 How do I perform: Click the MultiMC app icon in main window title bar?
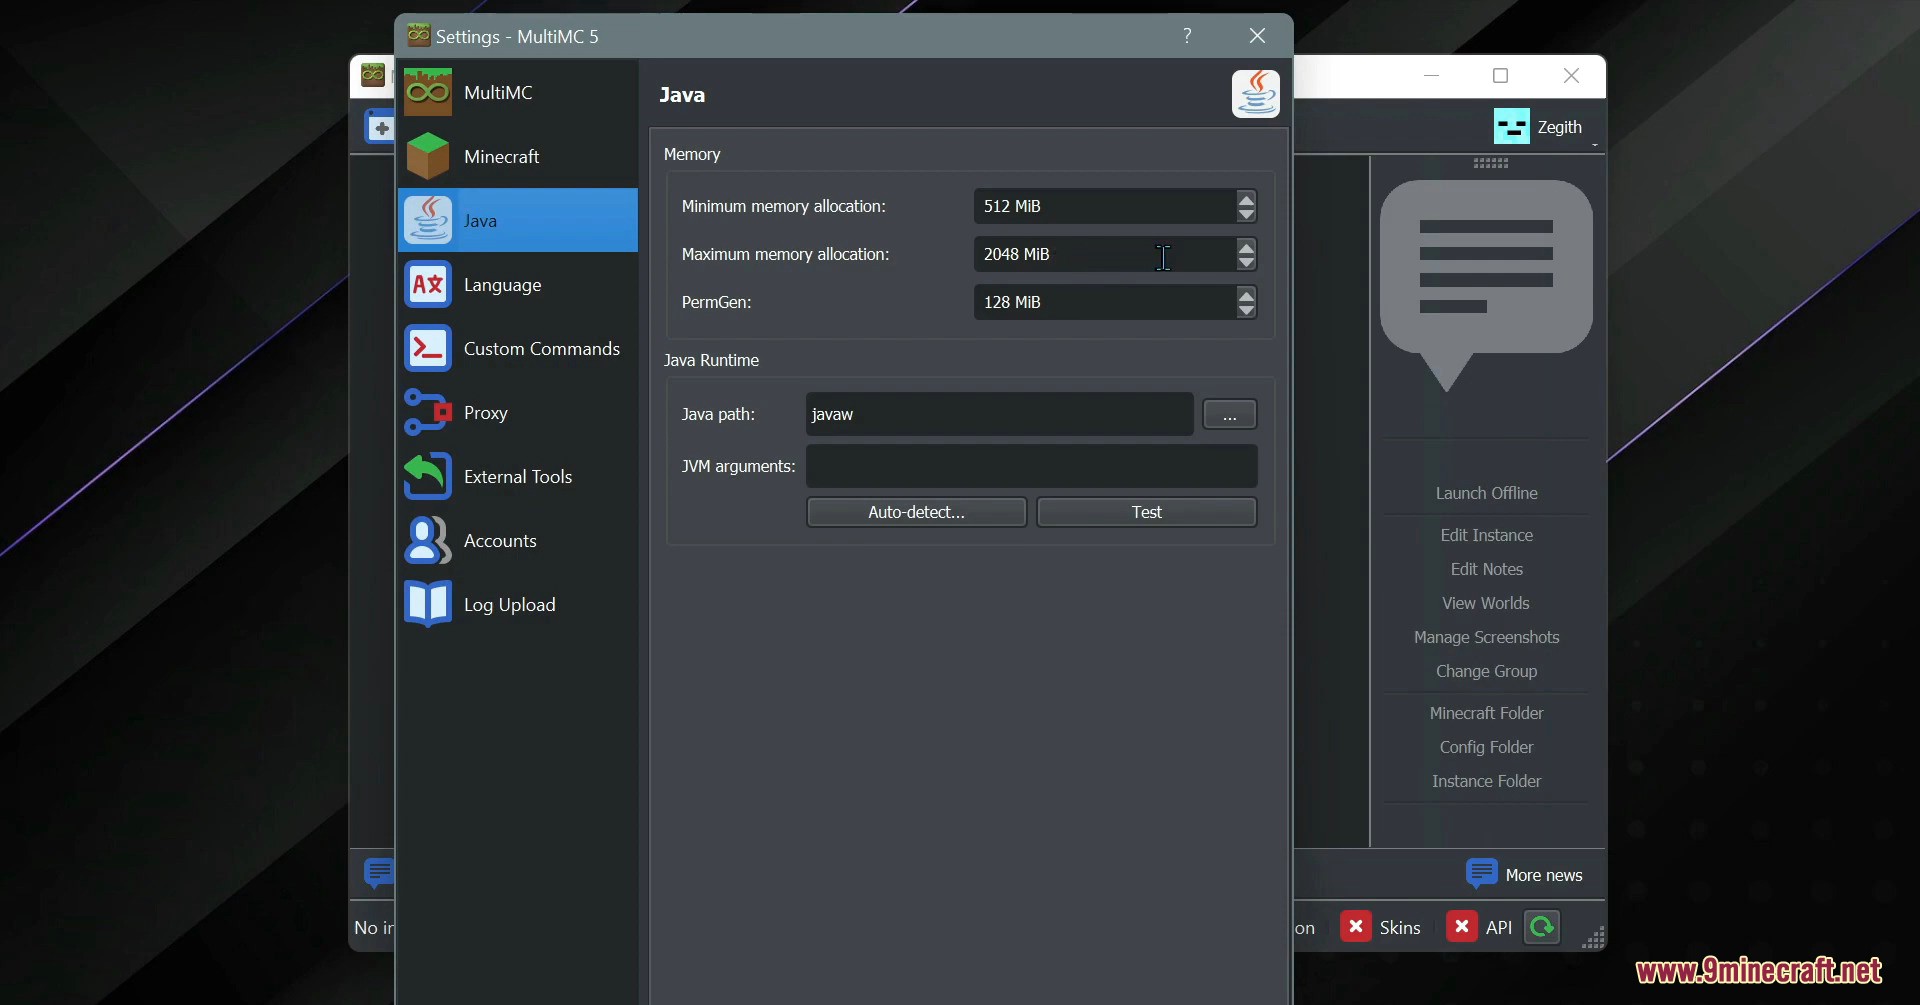point(373,74)
